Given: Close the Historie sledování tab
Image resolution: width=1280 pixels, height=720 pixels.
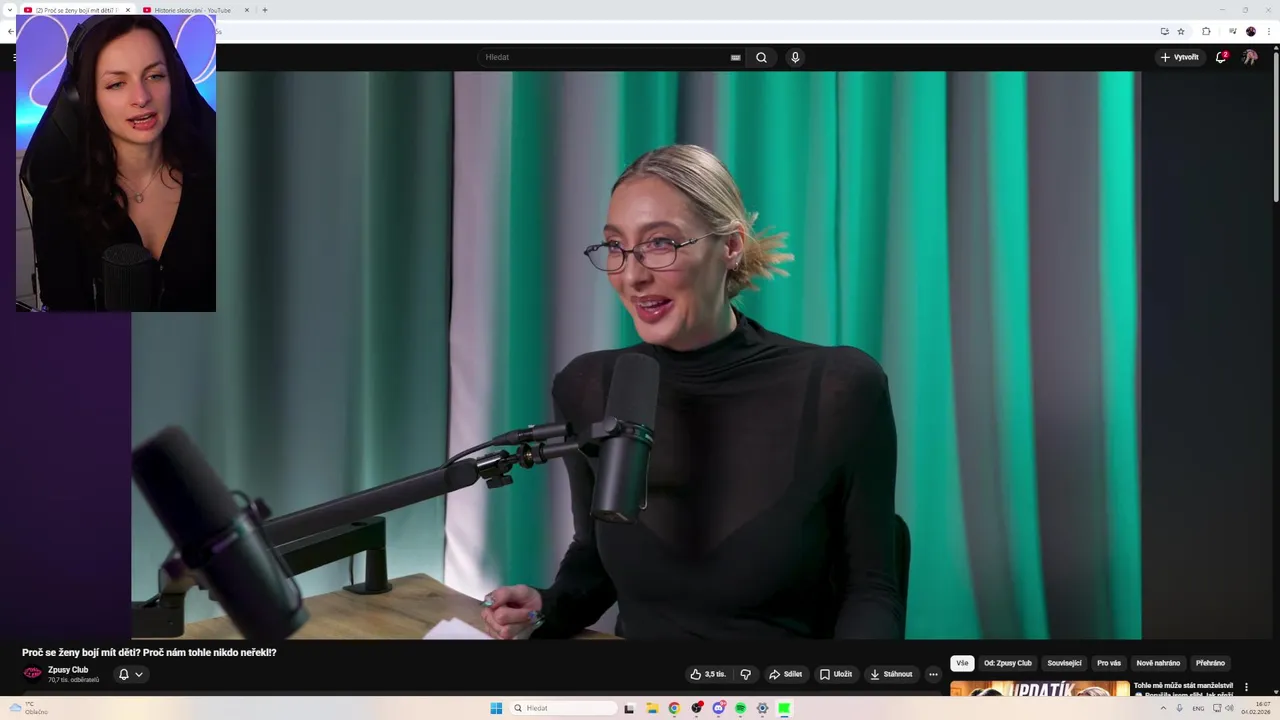Looking at the screenshot, I should pos(247,10).
